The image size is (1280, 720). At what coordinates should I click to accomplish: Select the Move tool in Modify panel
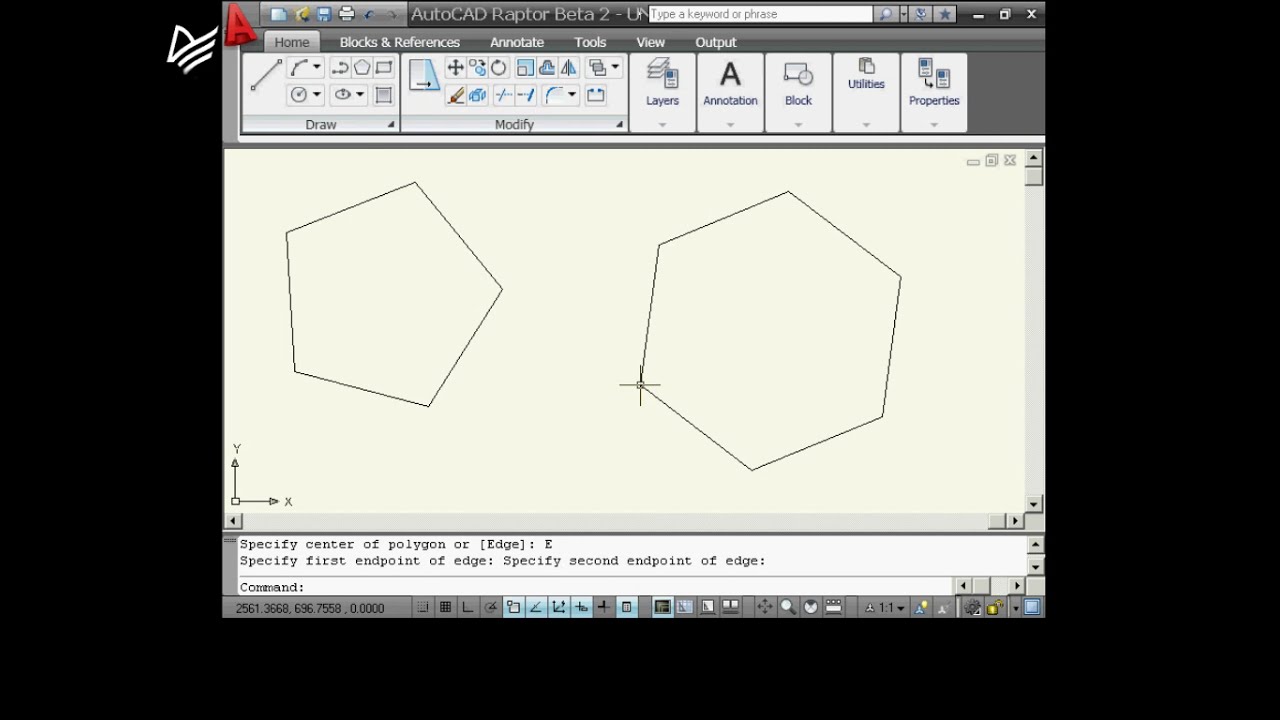click(x=455, y=68)
